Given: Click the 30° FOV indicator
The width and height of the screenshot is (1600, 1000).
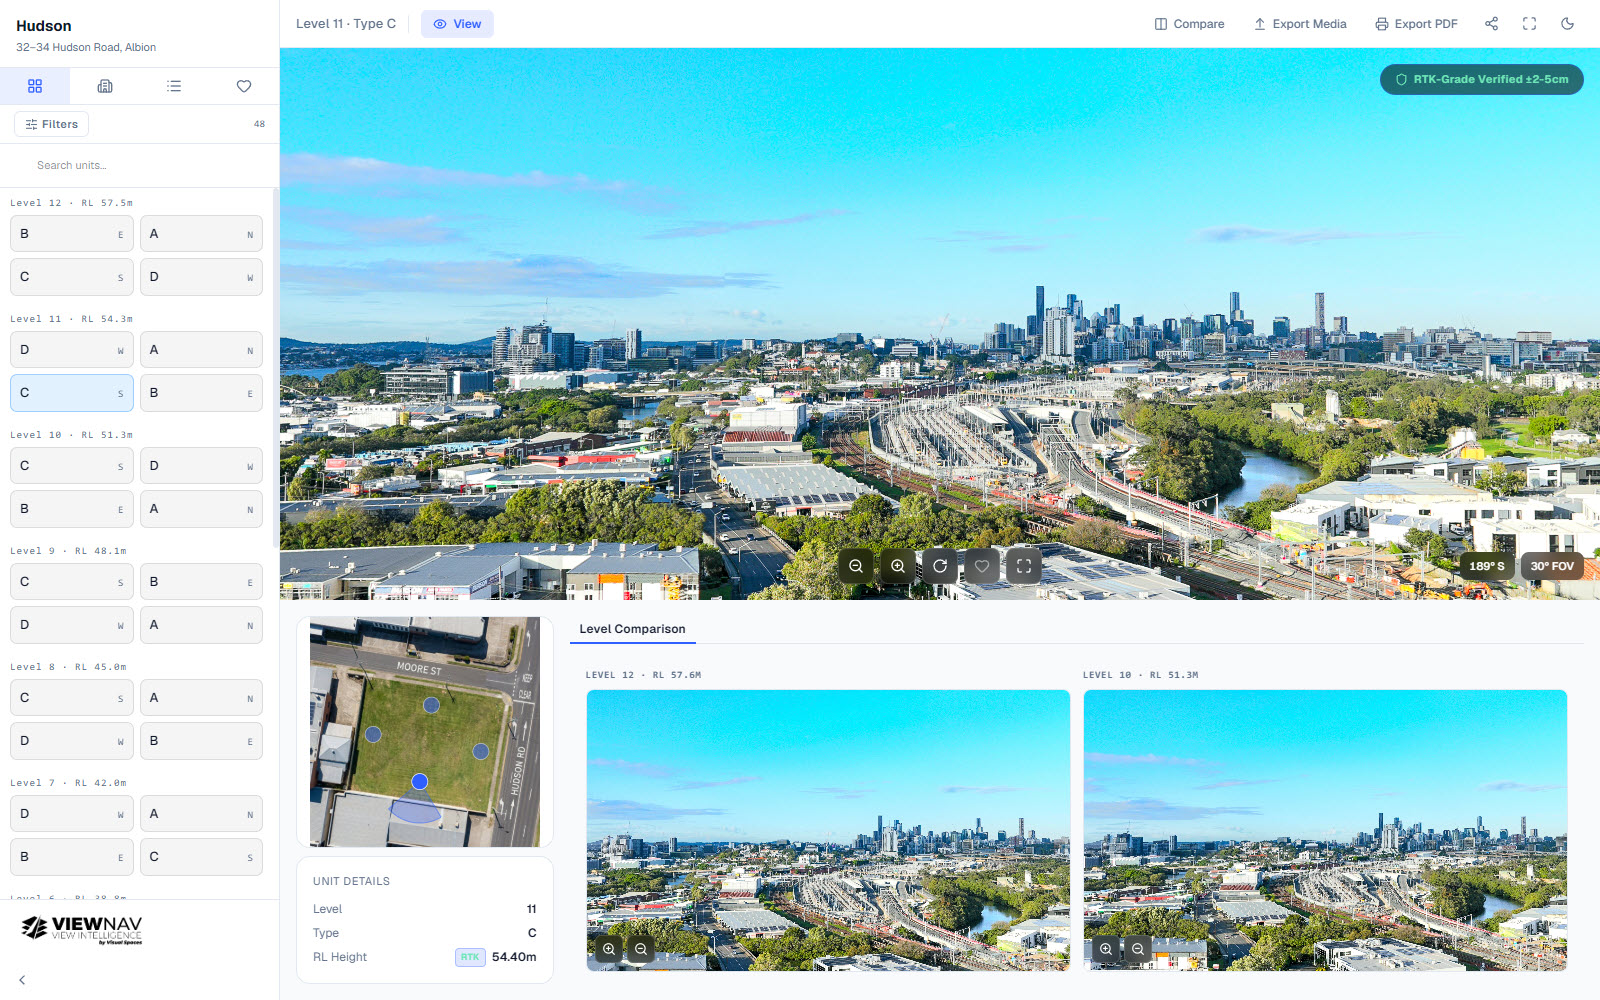Looking at the screenshot, I should coord(1552,566).
